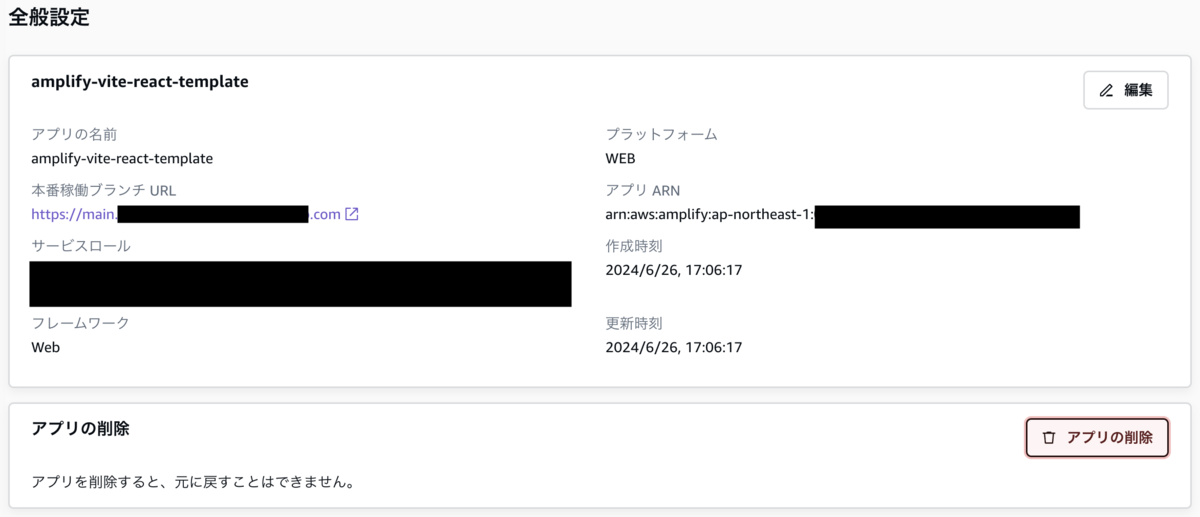Click the アプリの削除 delete button
Image resolution: width=1200 pixels, height=517 pixels.
coord(1097,437)
